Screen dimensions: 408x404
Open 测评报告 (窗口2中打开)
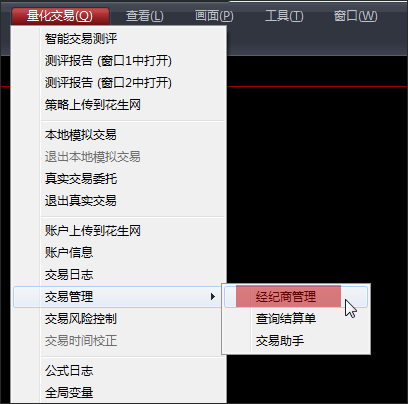tap(119, 83)
